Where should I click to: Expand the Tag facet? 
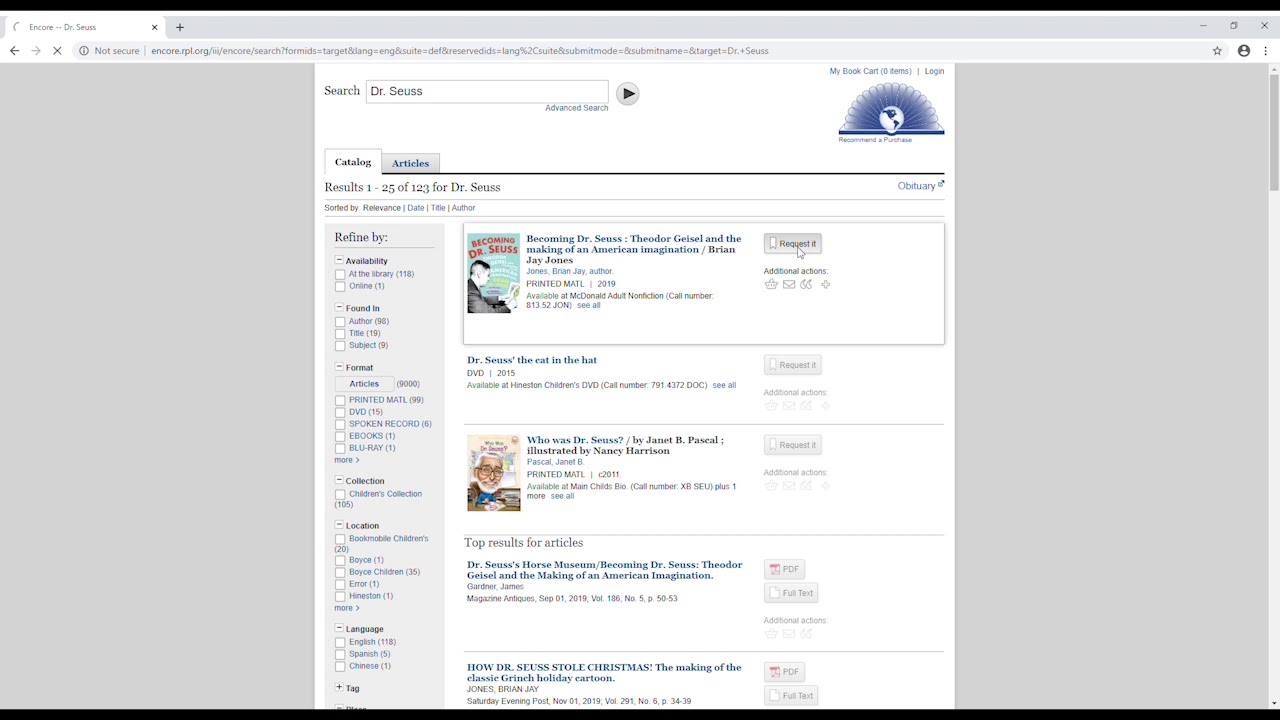[339, 688]
